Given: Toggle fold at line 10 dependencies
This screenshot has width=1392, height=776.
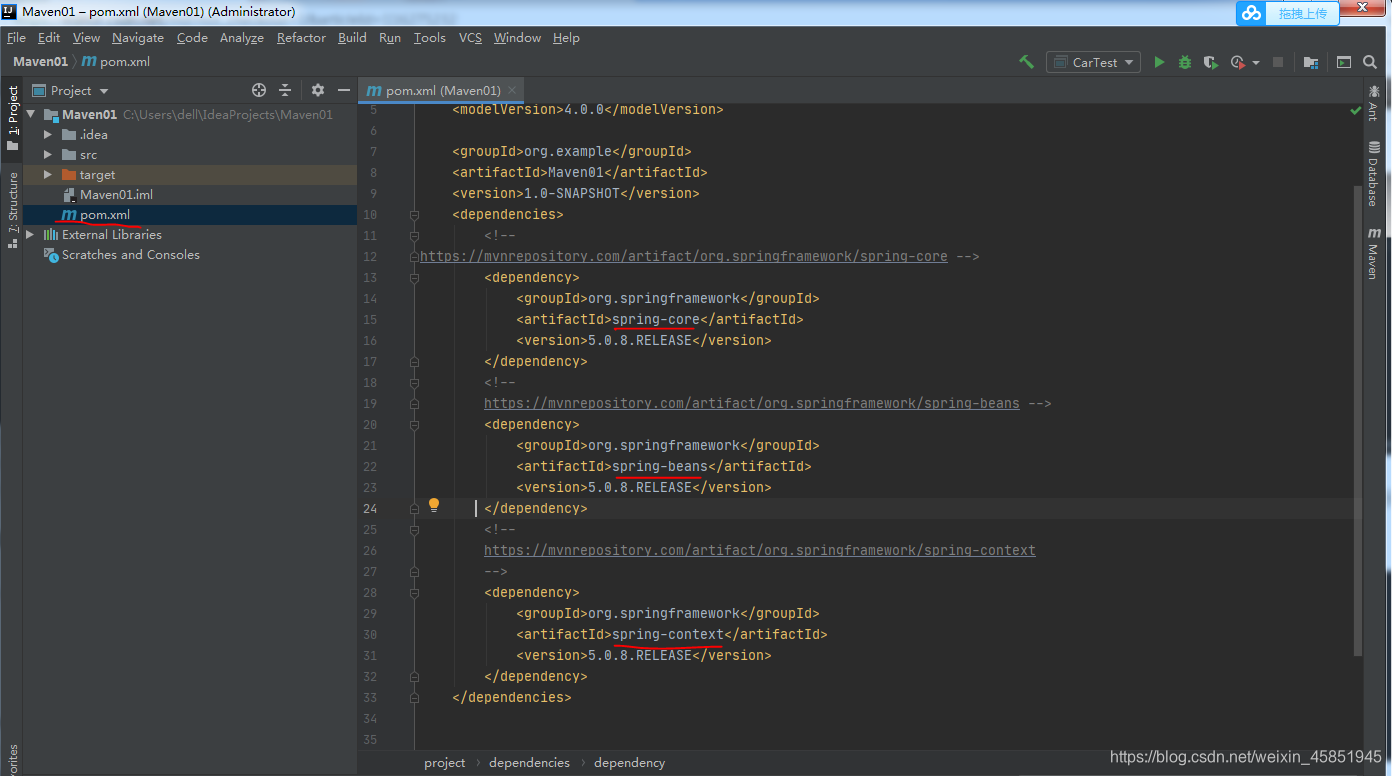Looking at the screenshot, I should click(x=414, y=214).
